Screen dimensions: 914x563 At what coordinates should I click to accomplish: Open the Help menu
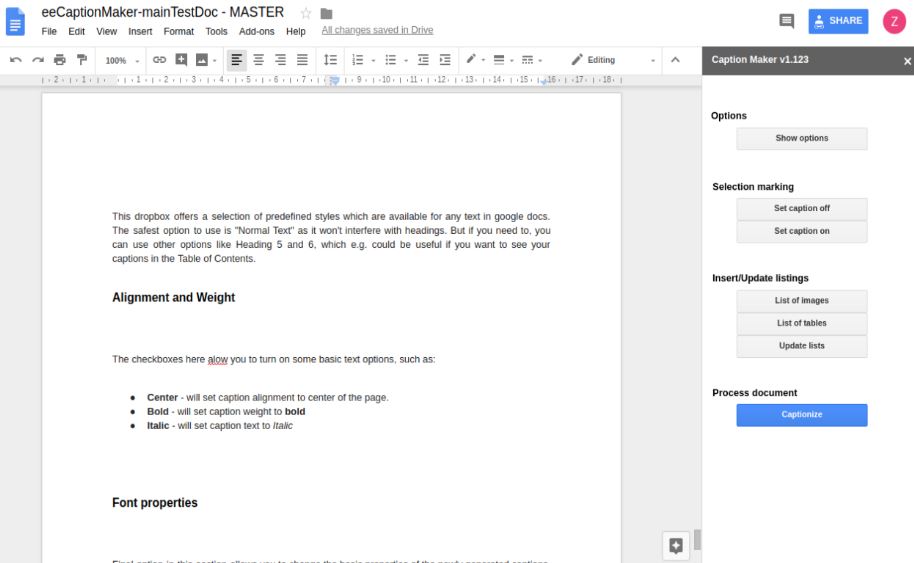296,31
